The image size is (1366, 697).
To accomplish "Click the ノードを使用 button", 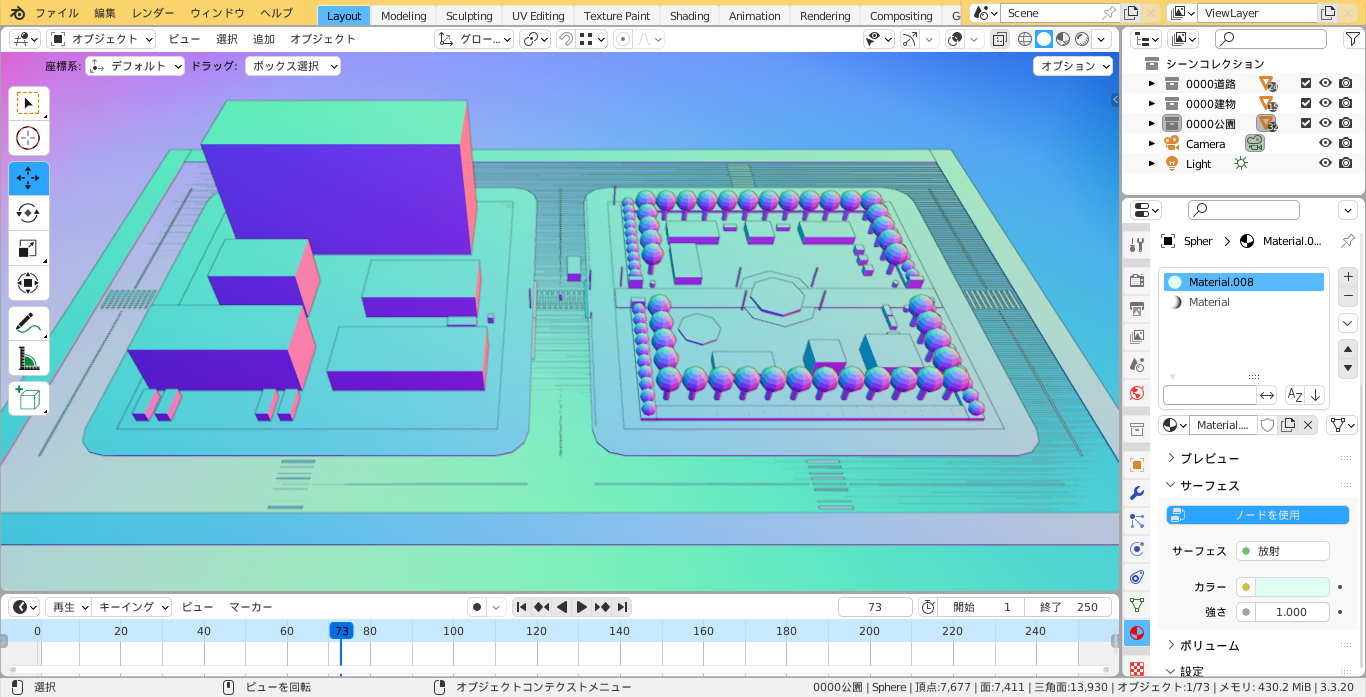I will pos(1257,515).
